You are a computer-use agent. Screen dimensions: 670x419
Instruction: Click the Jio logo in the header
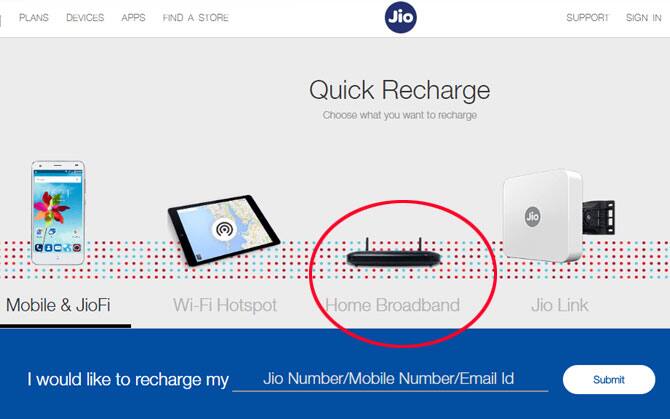tap(400, 18)
